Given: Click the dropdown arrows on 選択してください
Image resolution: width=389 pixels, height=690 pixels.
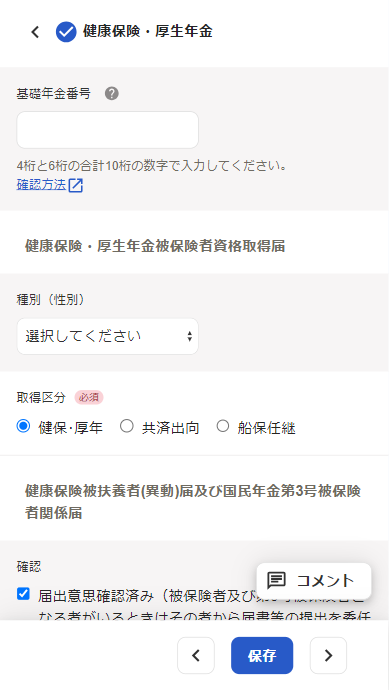Looking at the screenshot, I should coord(190,337).
